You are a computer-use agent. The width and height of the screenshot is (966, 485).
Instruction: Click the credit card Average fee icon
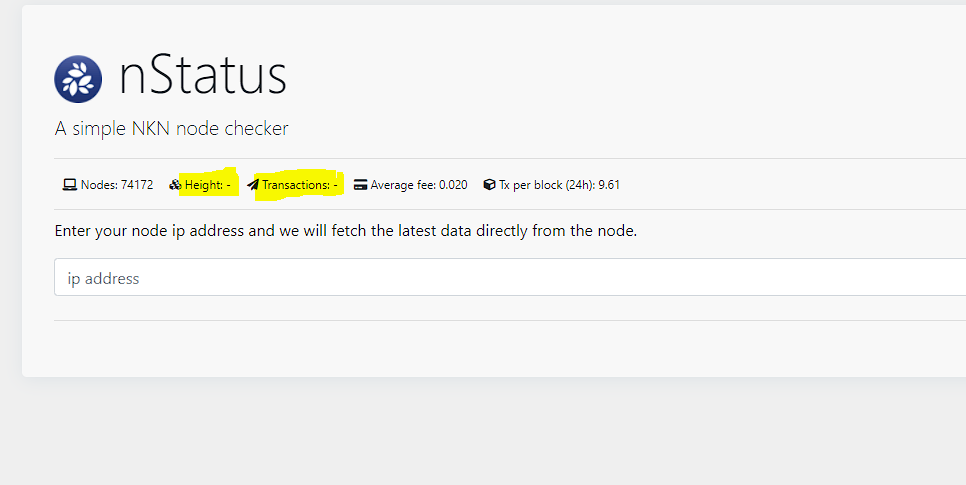click(360, 185)
